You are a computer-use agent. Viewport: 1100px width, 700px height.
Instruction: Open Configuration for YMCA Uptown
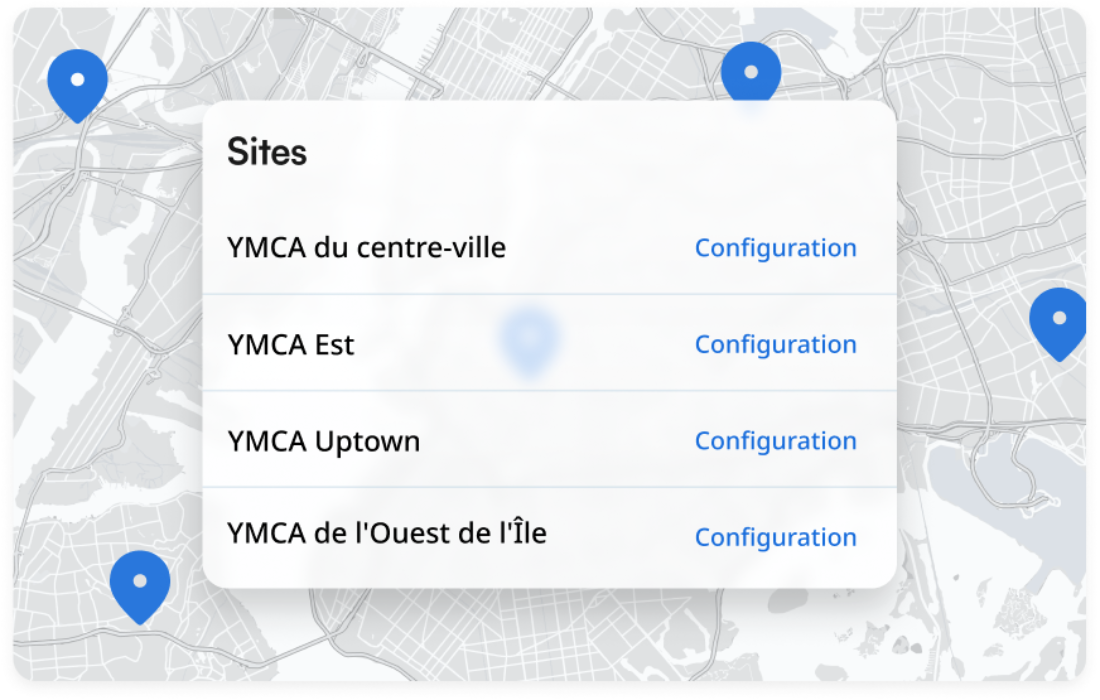tap(775, 441)
